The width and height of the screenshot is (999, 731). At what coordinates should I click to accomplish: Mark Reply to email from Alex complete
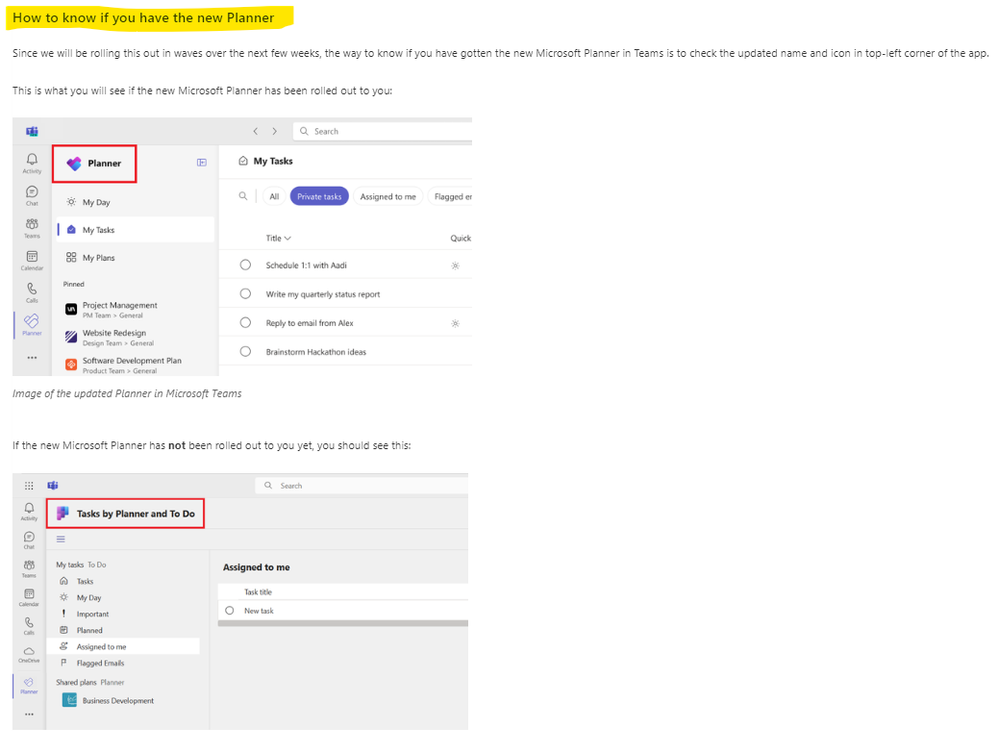click(245, 322)
